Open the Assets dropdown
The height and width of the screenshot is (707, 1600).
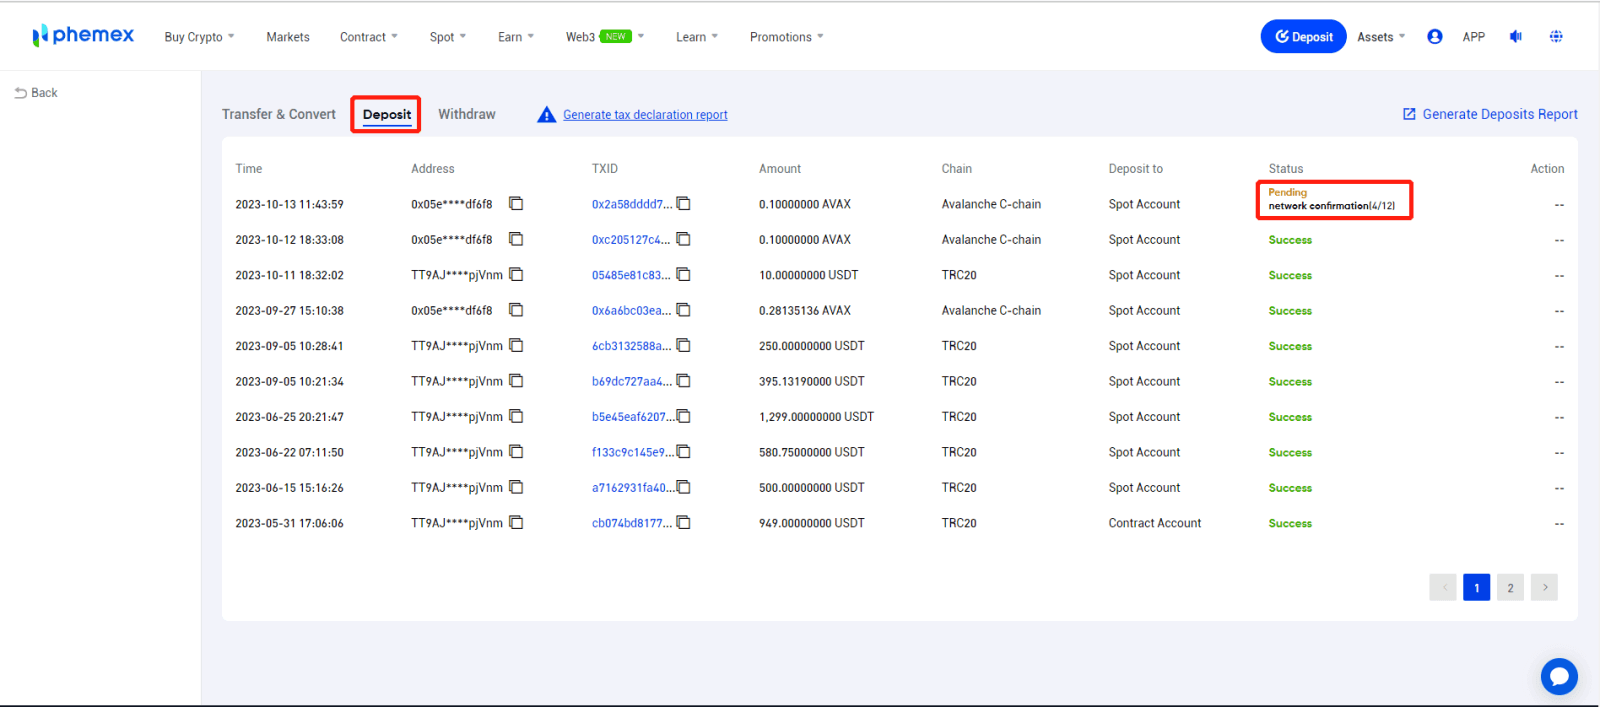1380,37
